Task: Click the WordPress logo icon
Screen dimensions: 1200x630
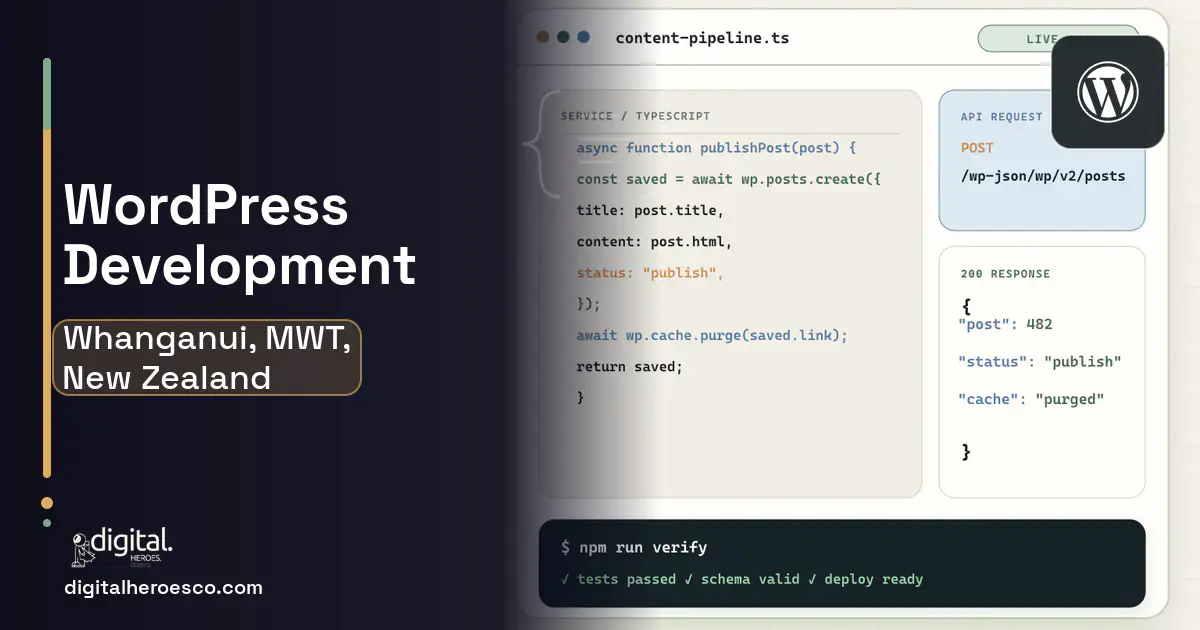Action: 1107,92
